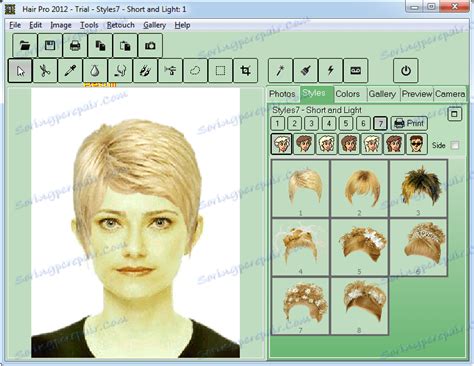This screenshot has height=366, width=474.
Task: Click the camera snapshot toolbar icon
Action: coord(150,45)
